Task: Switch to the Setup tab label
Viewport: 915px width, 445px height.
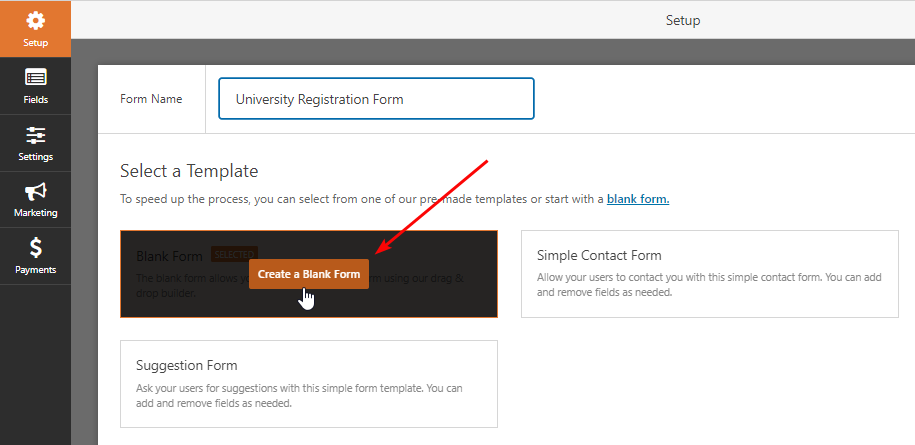Action: coord(35,42)
